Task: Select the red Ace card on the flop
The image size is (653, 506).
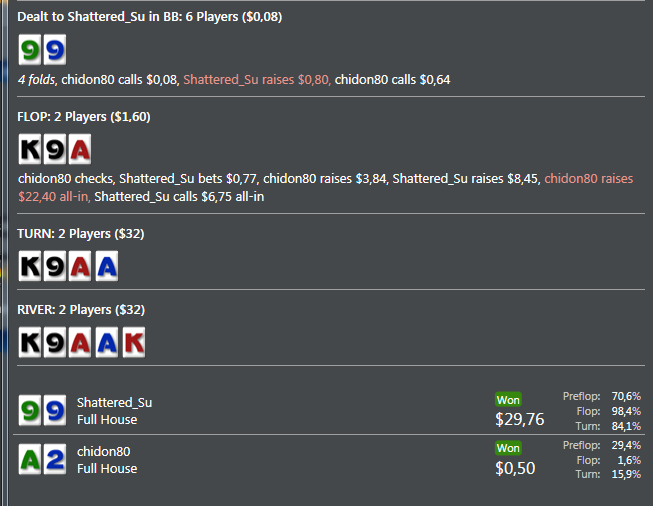Action: tap(81, 150)
